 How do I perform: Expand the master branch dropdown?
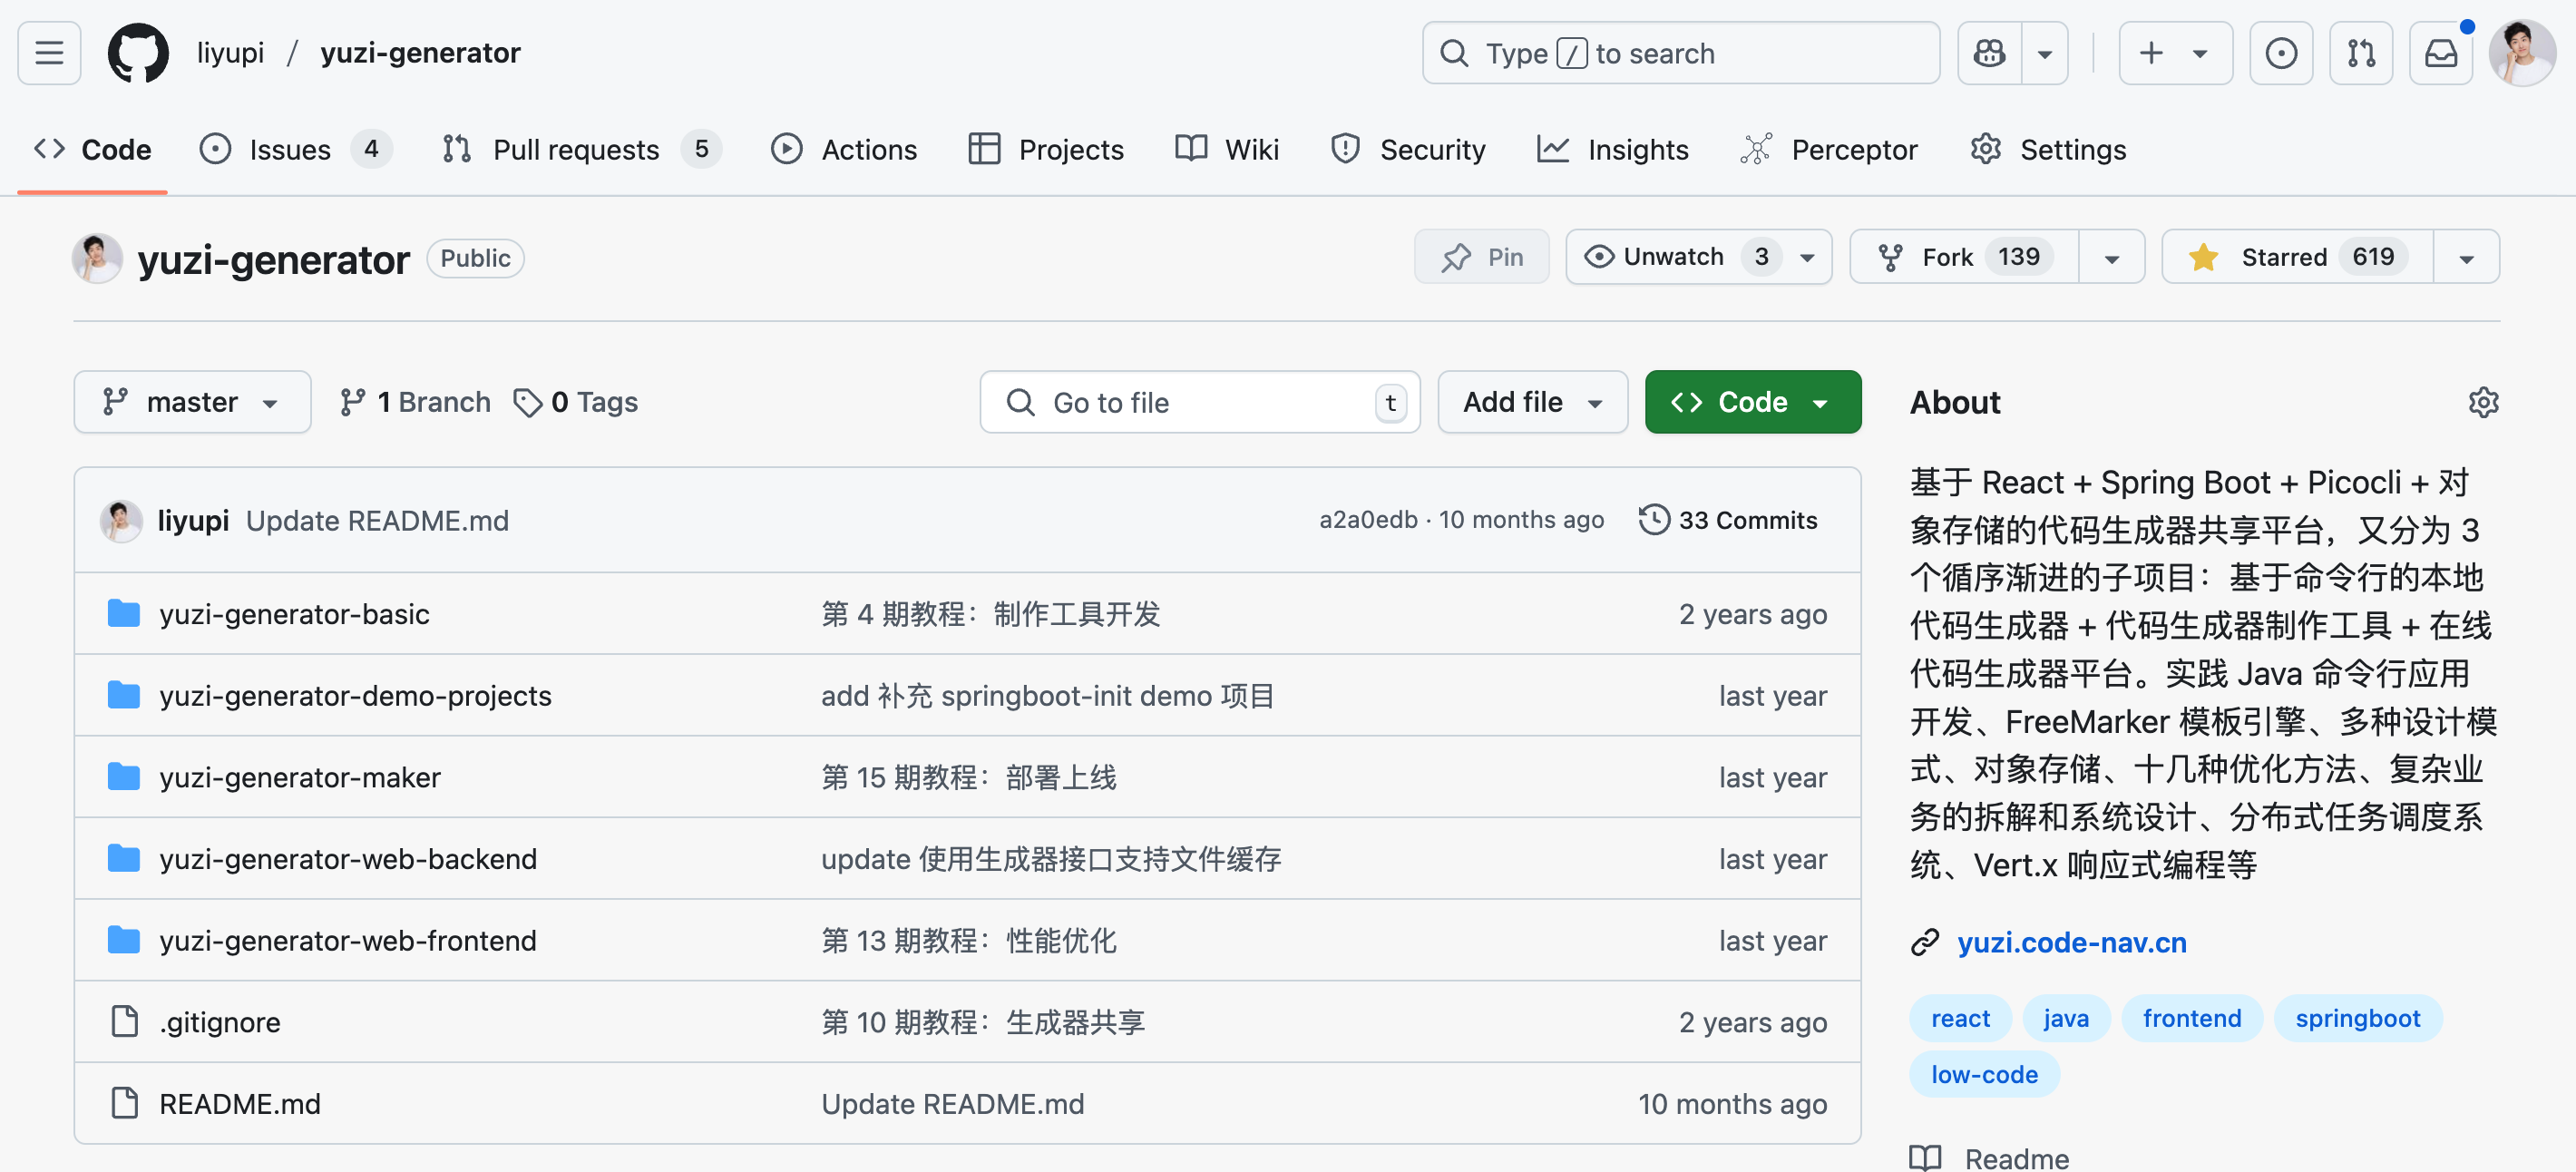(192, 402)
